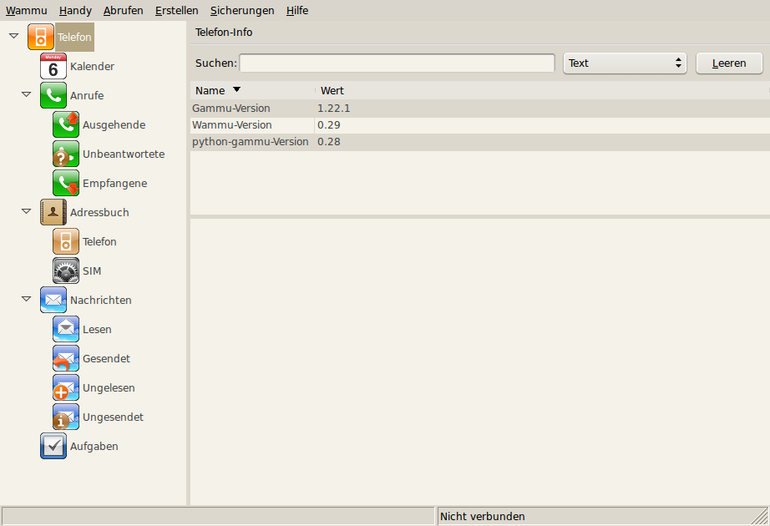Click the Nachrichten envelope icon

click(53, 300)
